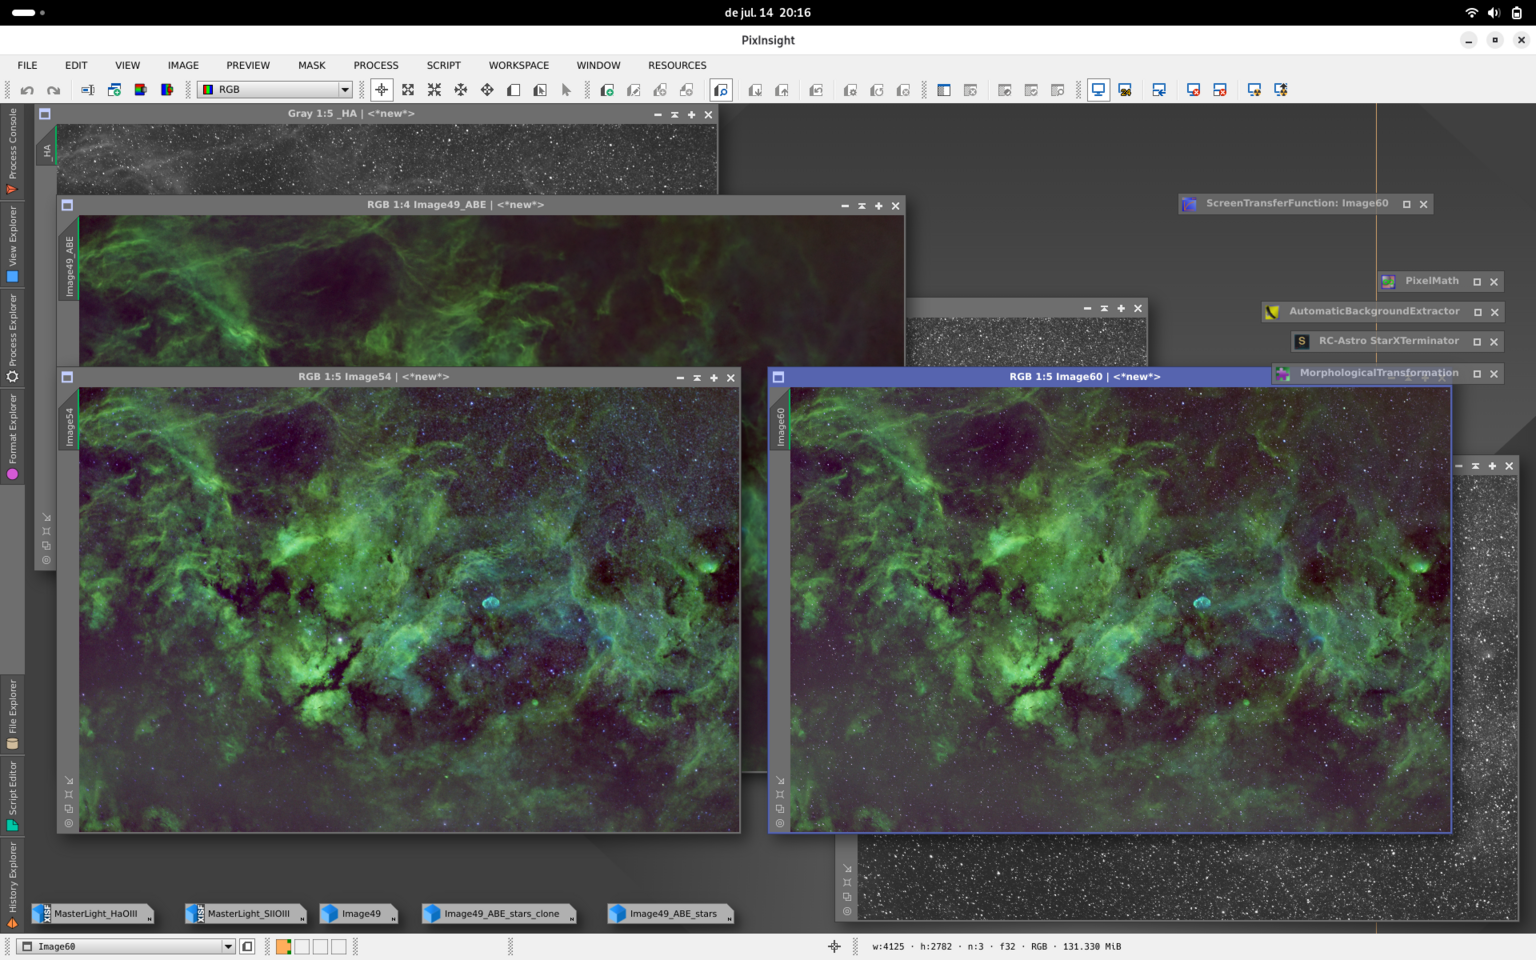This screenshot has width=1536, height=960.
Task: Open the IMAGE menu
Action: (183, 65)
